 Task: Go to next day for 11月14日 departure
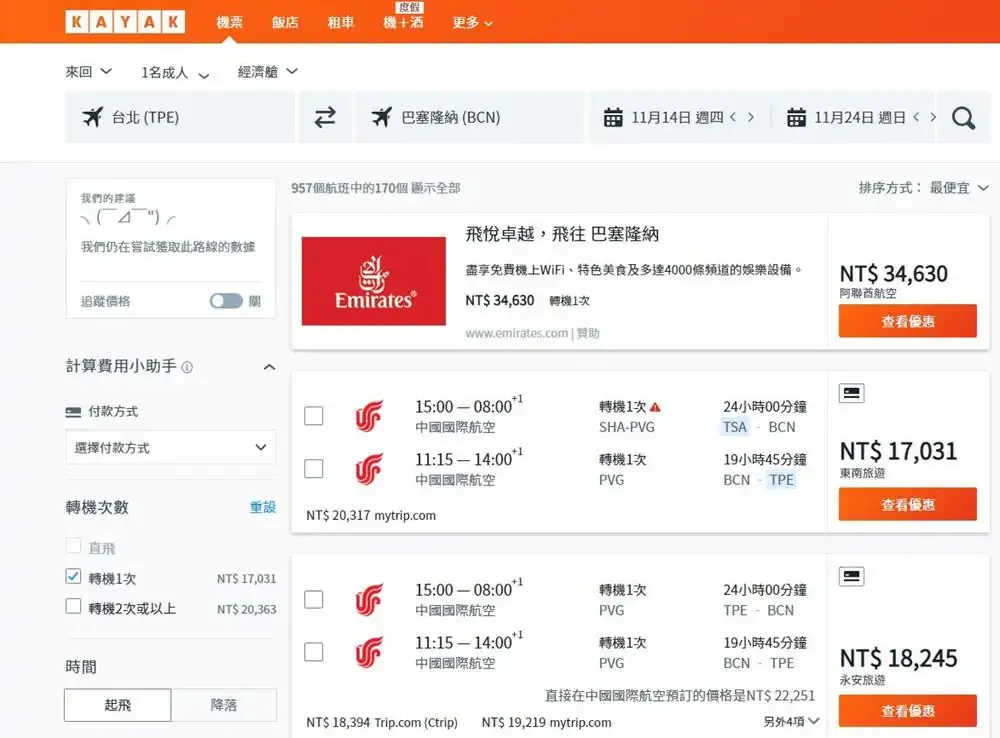click(751, 117)
